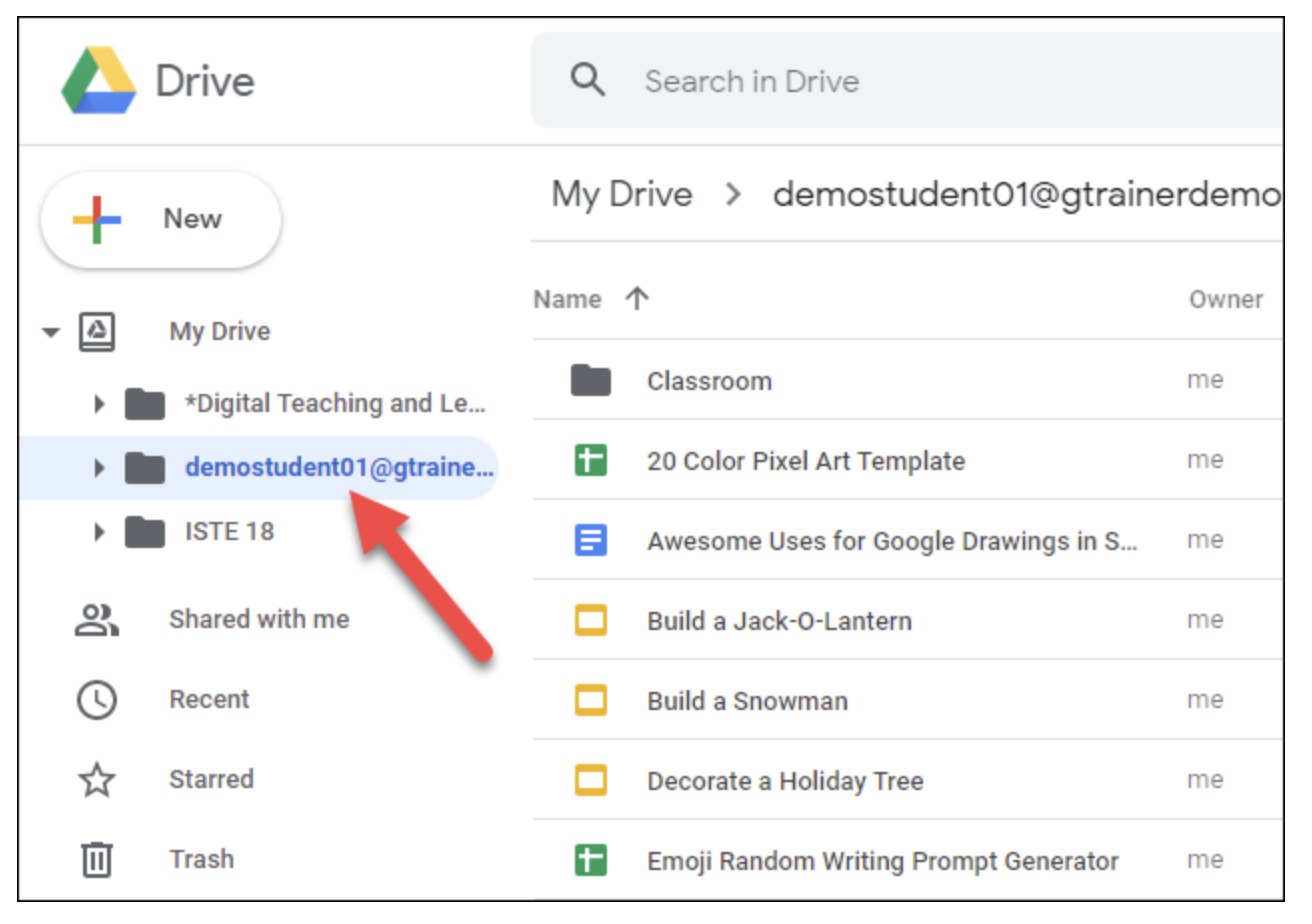1312x924 pixels.
Task: Click the demostudent01 folder icon in the sidebar
Action: 145,468
